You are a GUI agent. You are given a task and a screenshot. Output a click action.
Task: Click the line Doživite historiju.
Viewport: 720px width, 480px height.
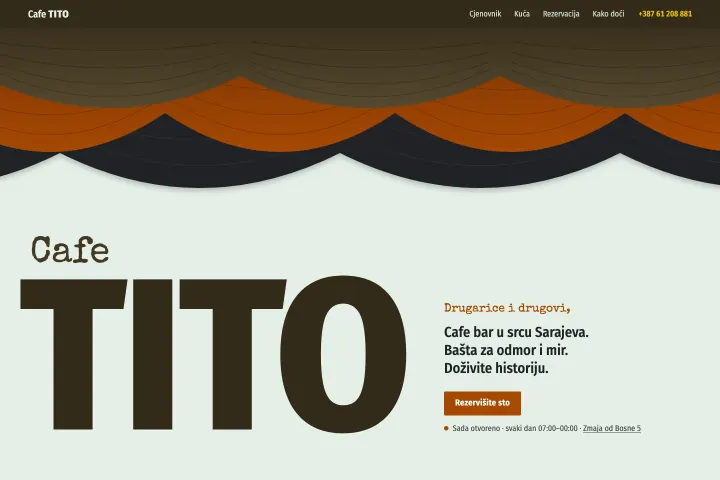point(496,368)
